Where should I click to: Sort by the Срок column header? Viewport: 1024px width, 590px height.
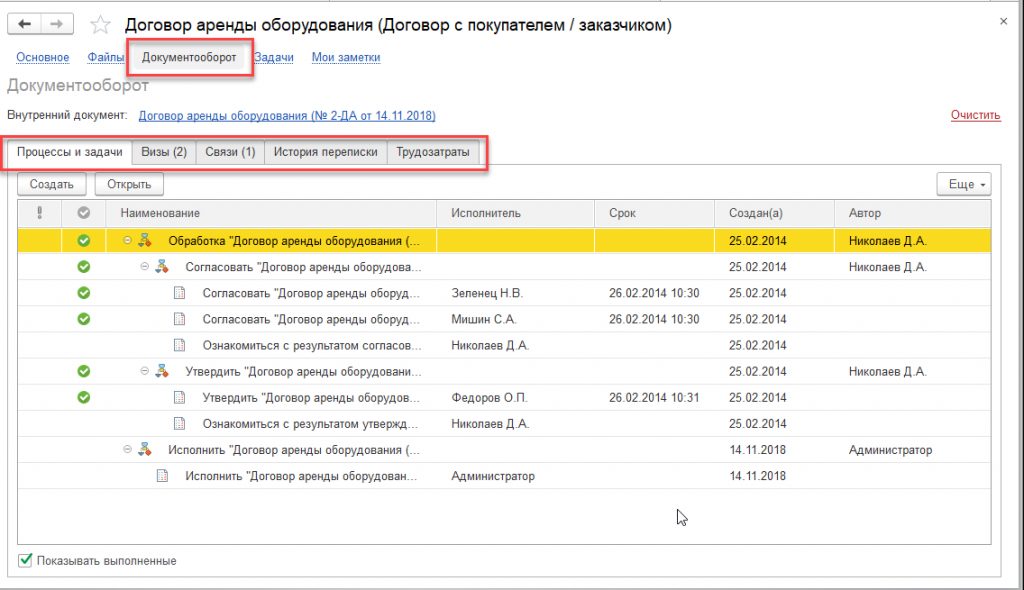[x=654, y=213]
